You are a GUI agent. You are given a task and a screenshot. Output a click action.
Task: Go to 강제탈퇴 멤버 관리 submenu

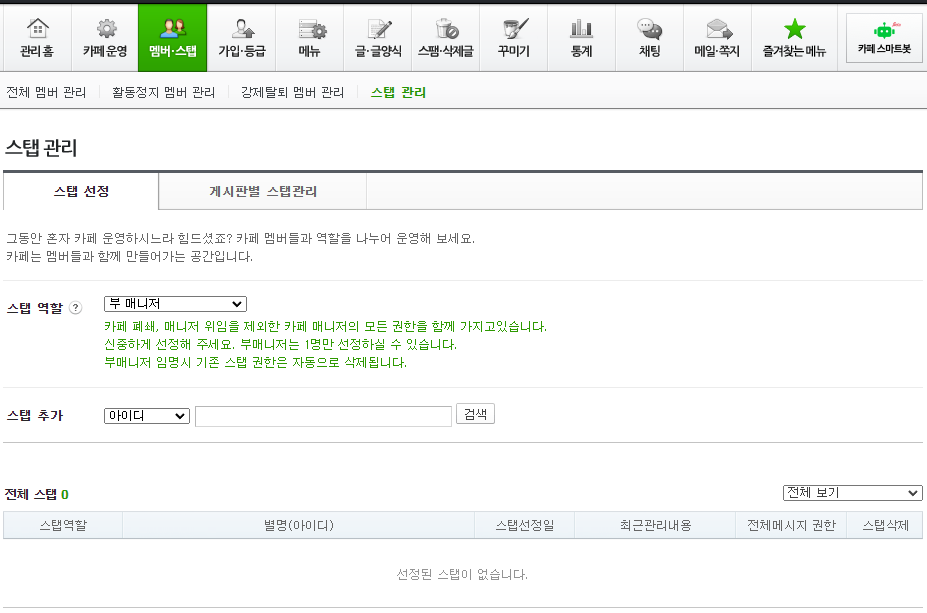click(x=292, y=92)
